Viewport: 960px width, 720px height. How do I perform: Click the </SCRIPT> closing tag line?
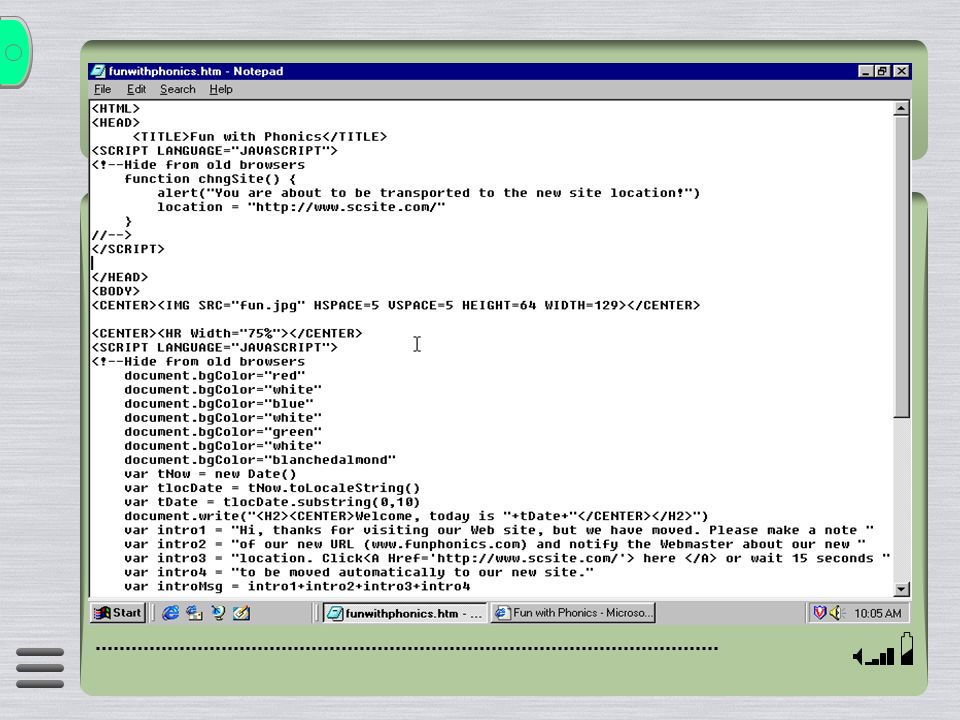tap(128, 249)
